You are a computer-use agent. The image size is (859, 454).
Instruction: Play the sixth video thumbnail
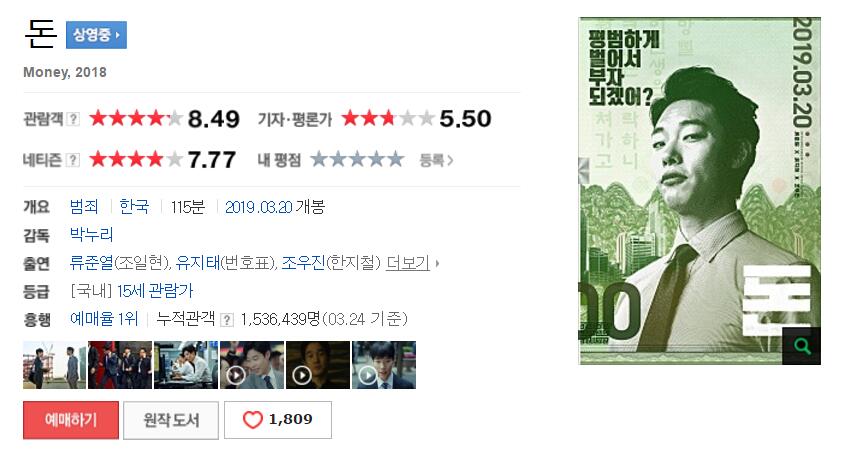[383, 365]
